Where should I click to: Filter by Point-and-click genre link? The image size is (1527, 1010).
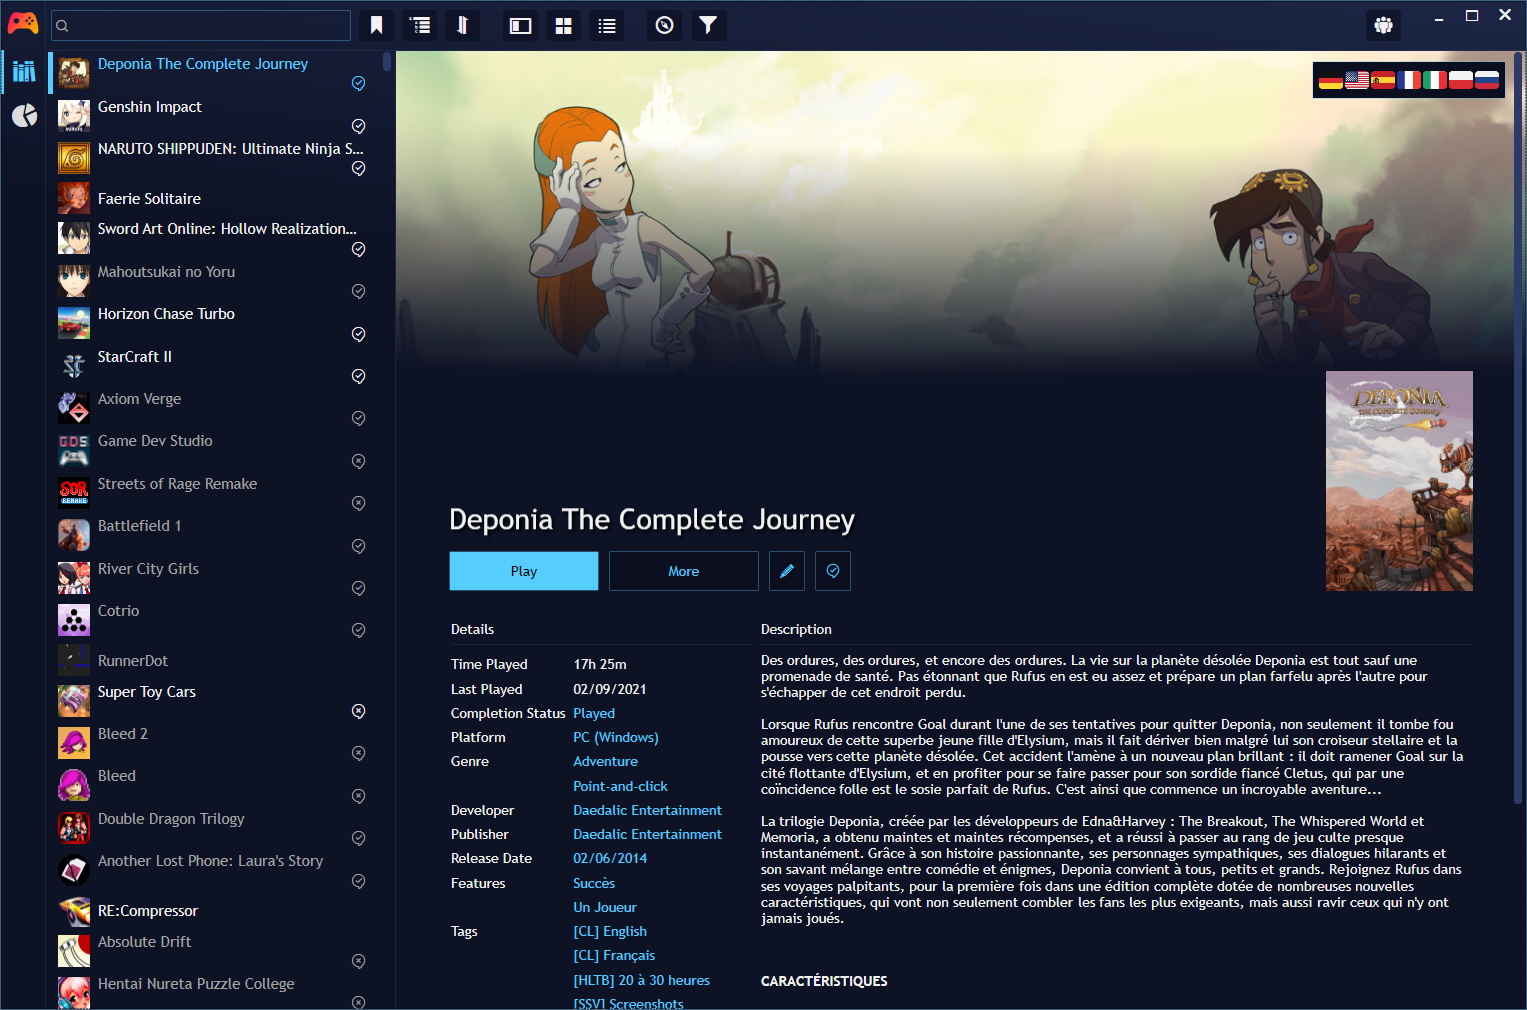pyautogui.click(x=620, y=786)
